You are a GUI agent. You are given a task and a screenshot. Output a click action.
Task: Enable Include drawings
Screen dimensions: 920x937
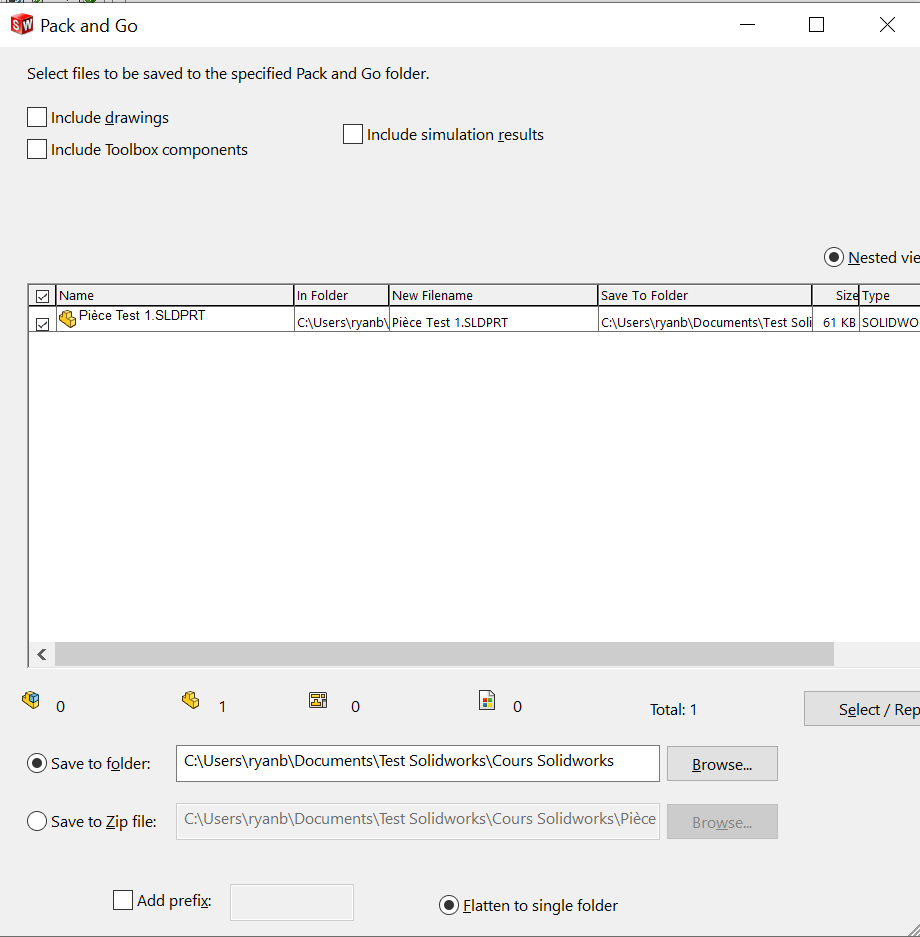(x=37, y=117)
